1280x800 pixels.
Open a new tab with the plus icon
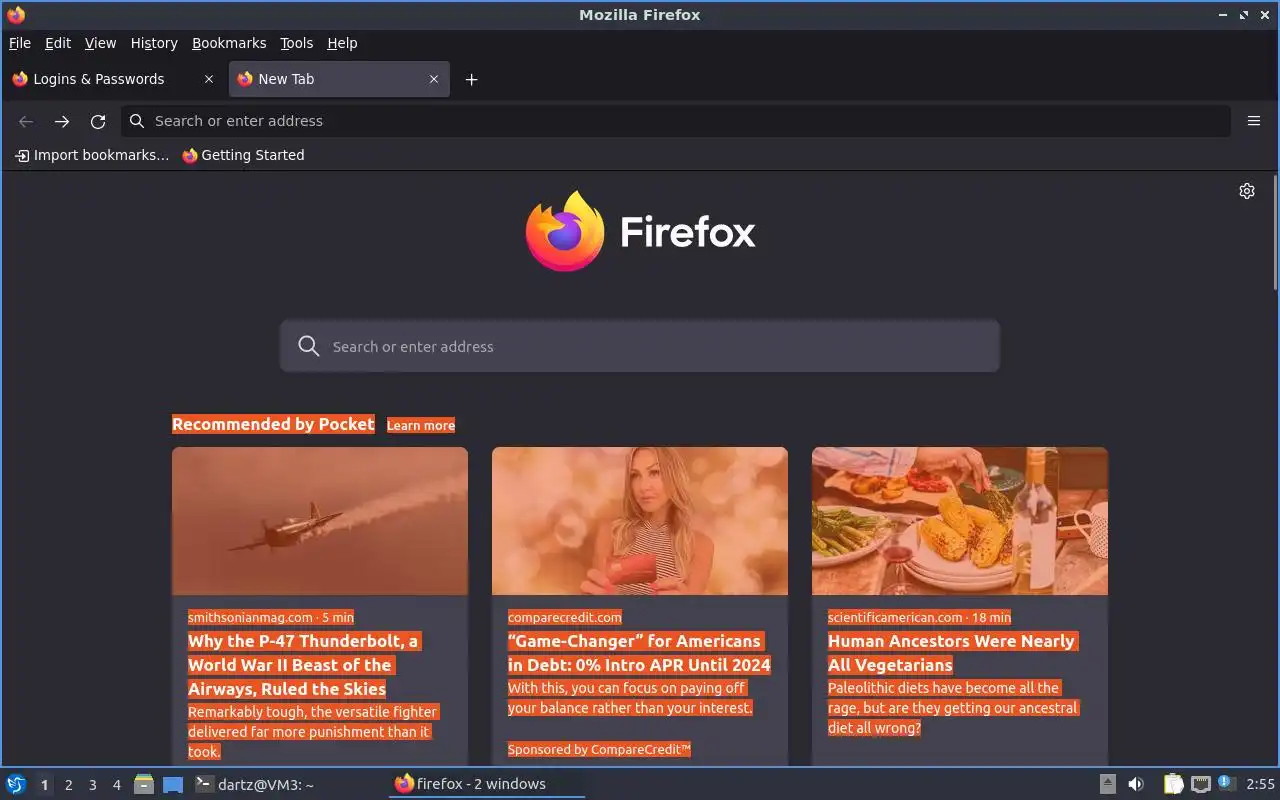coord(471,80)
